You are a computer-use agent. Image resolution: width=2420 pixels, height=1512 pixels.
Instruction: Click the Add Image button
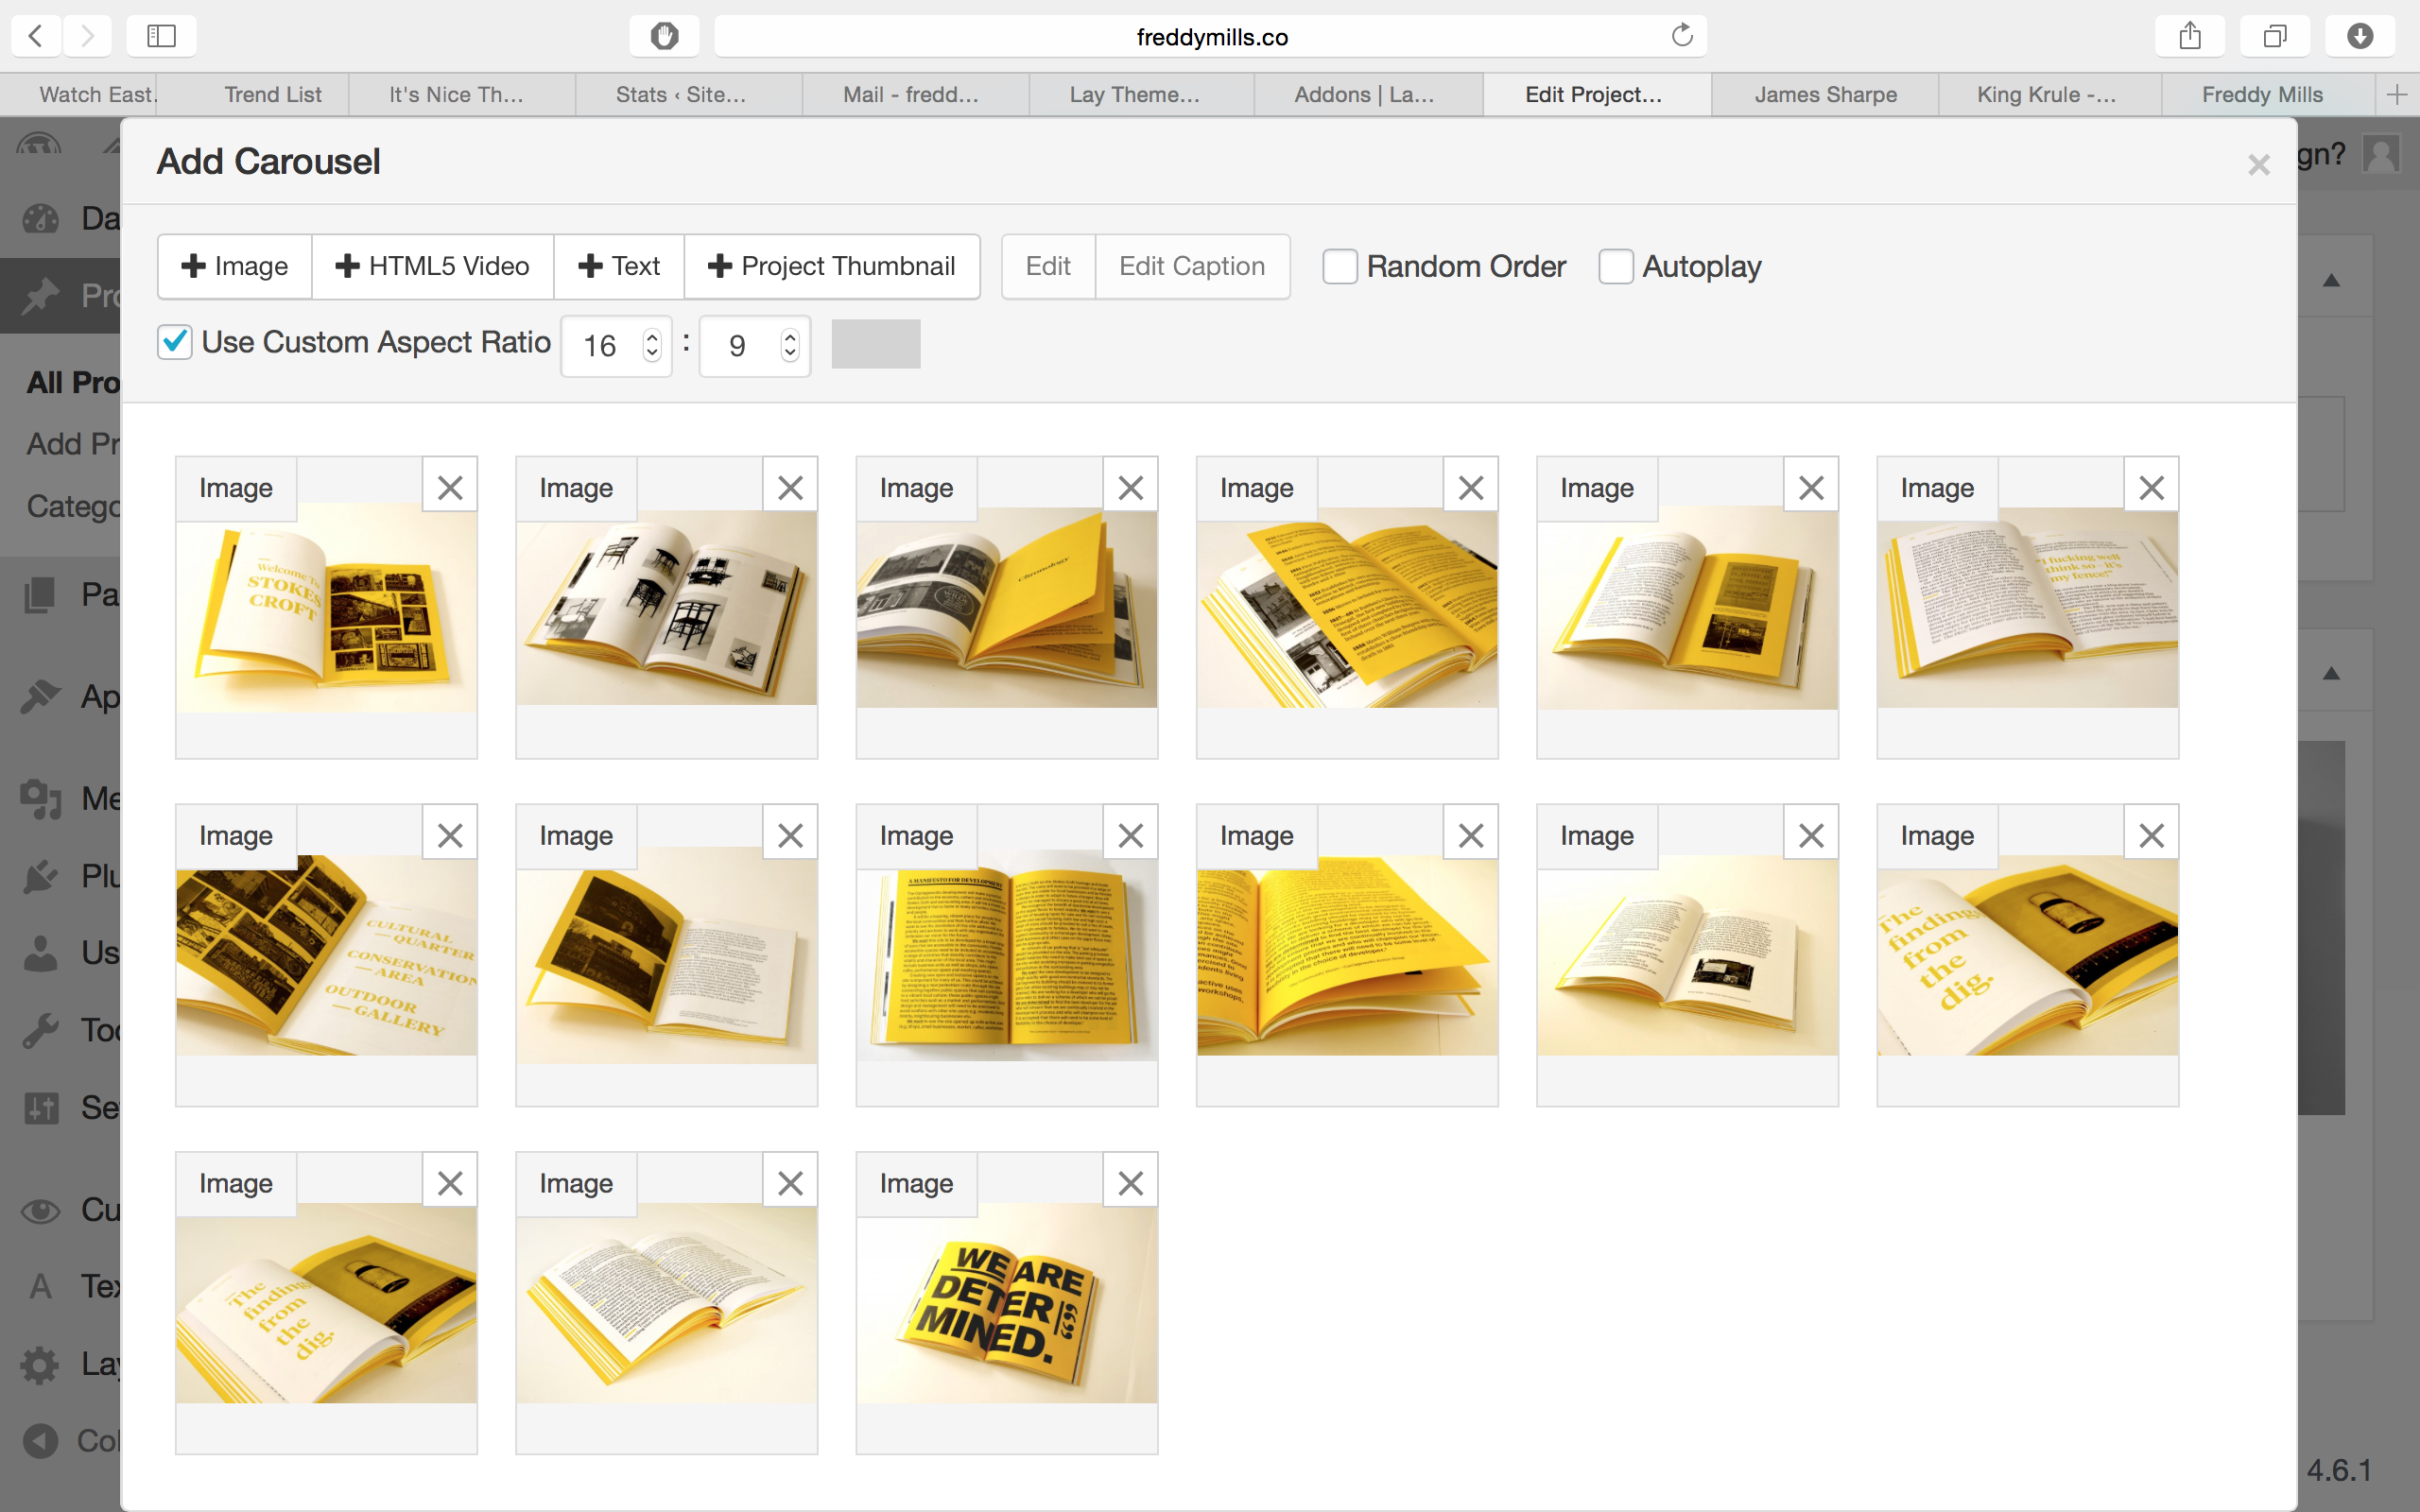point(234,266)
